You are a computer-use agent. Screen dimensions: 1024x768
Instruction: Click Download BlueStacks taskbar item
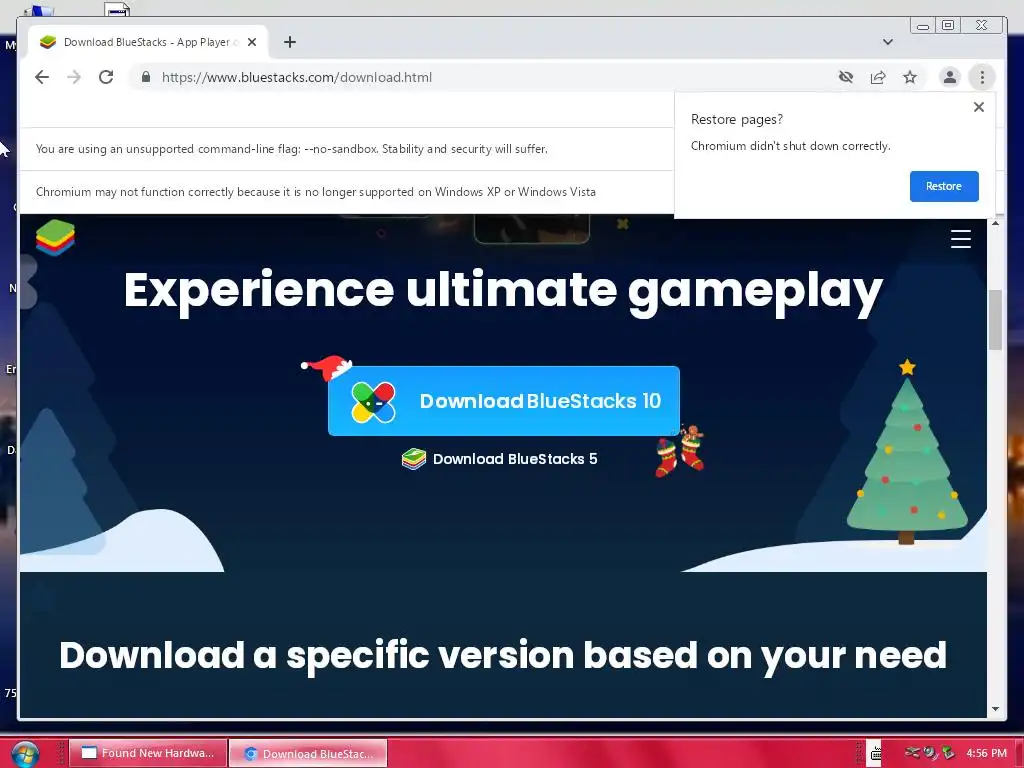308,753
